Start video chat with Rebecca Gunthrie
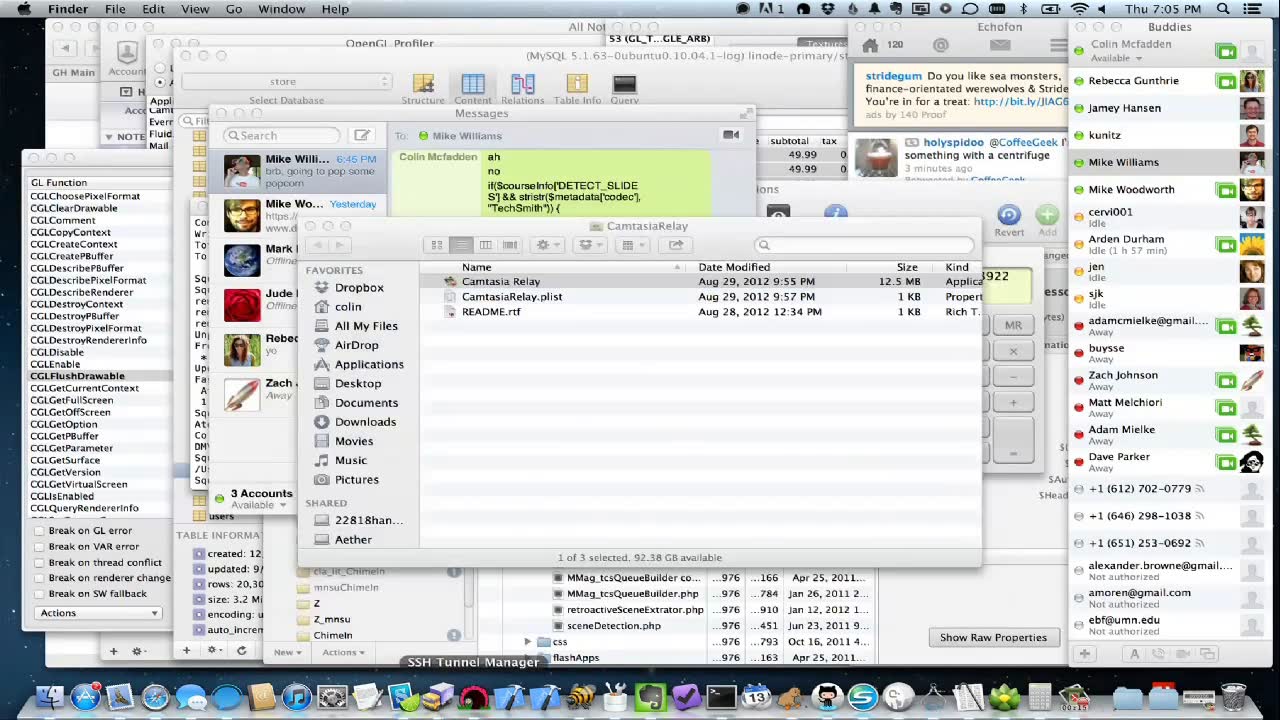 [1225, 81]
